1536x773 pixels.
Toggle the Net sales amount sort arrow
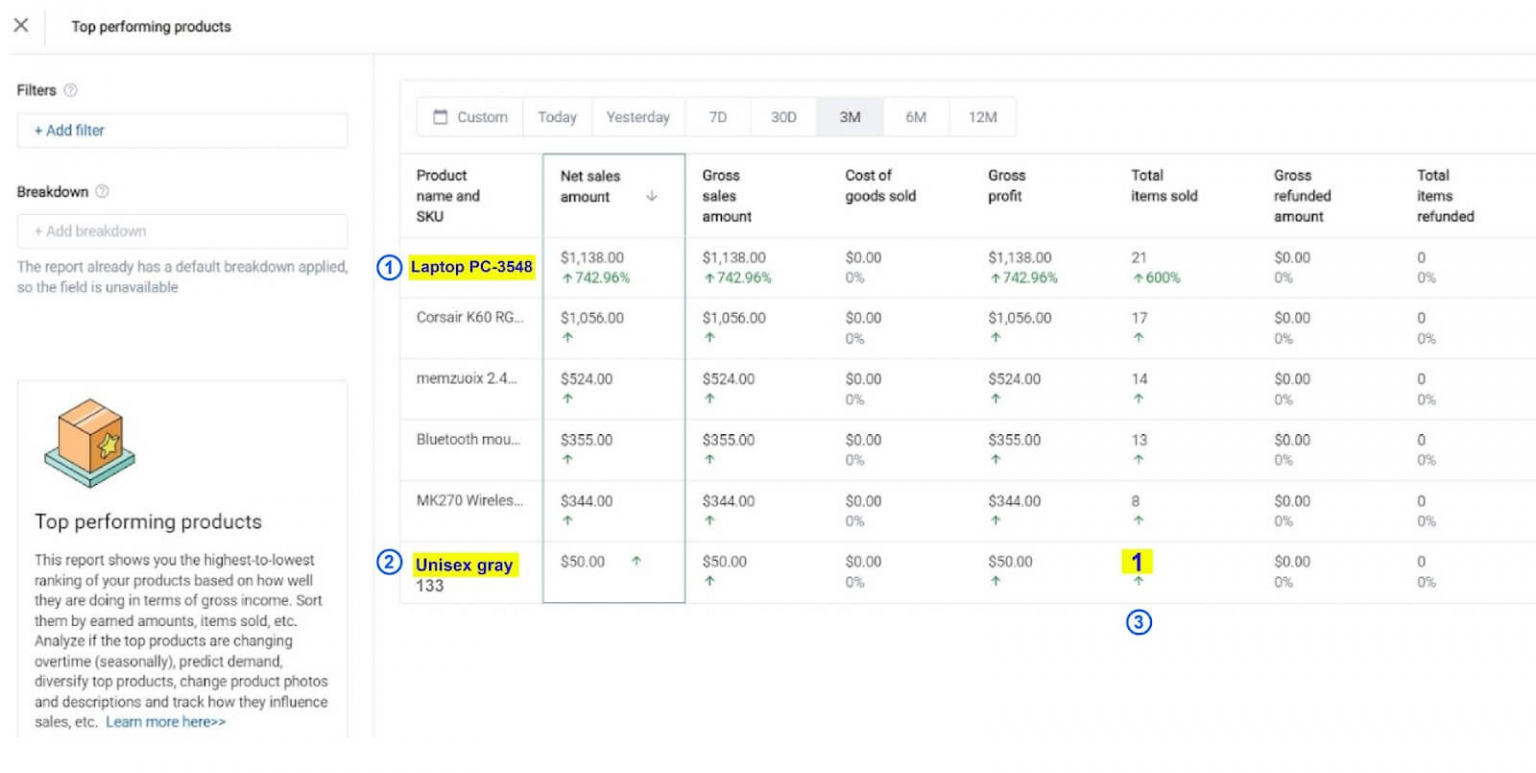(651, 197)
